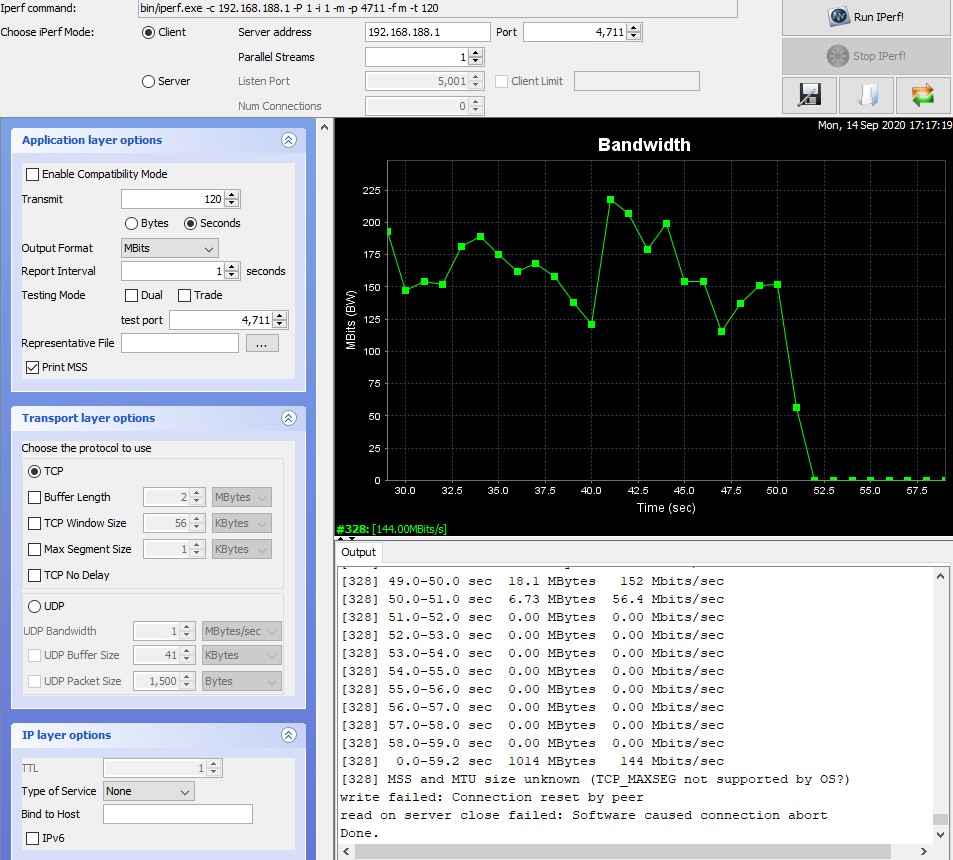Switch to the Output tab
The width and height of the screenshot is (953, 860).
click(359, 552)
